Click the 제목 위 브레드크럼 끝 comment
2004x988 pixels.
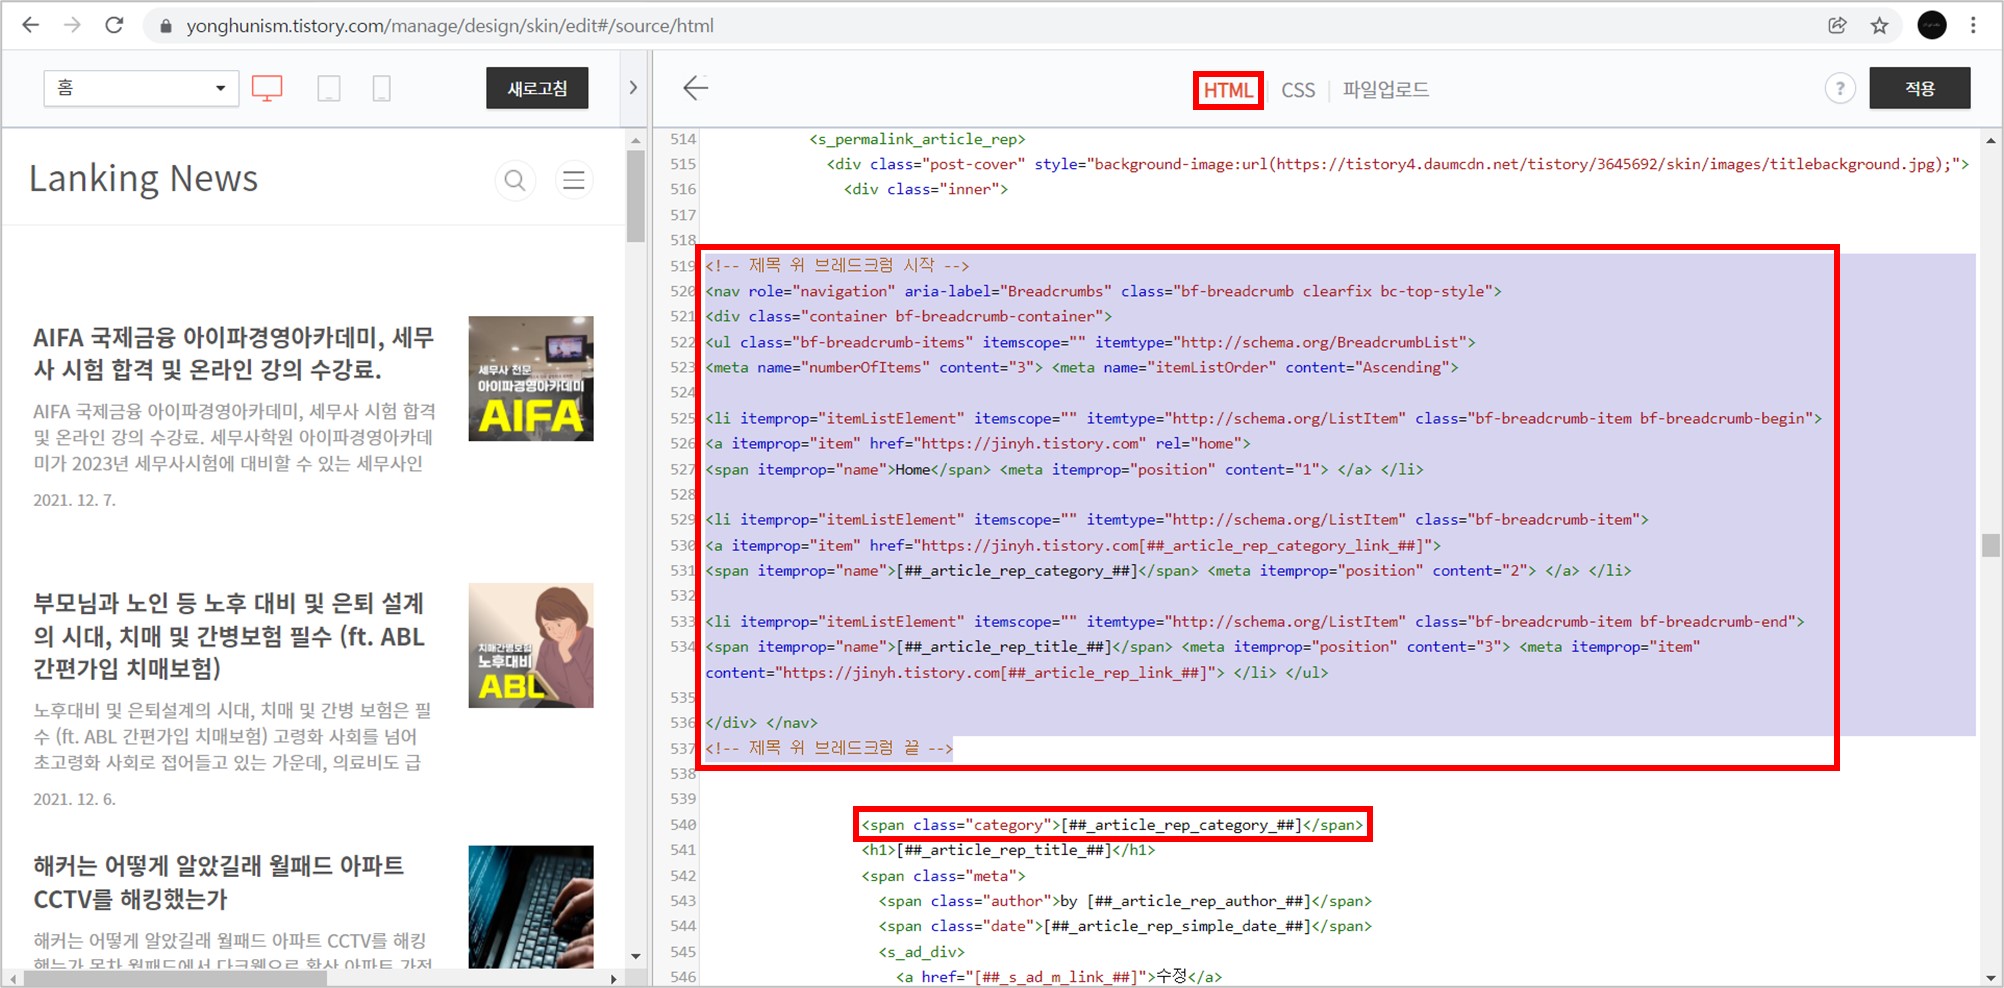click(829, 748)
